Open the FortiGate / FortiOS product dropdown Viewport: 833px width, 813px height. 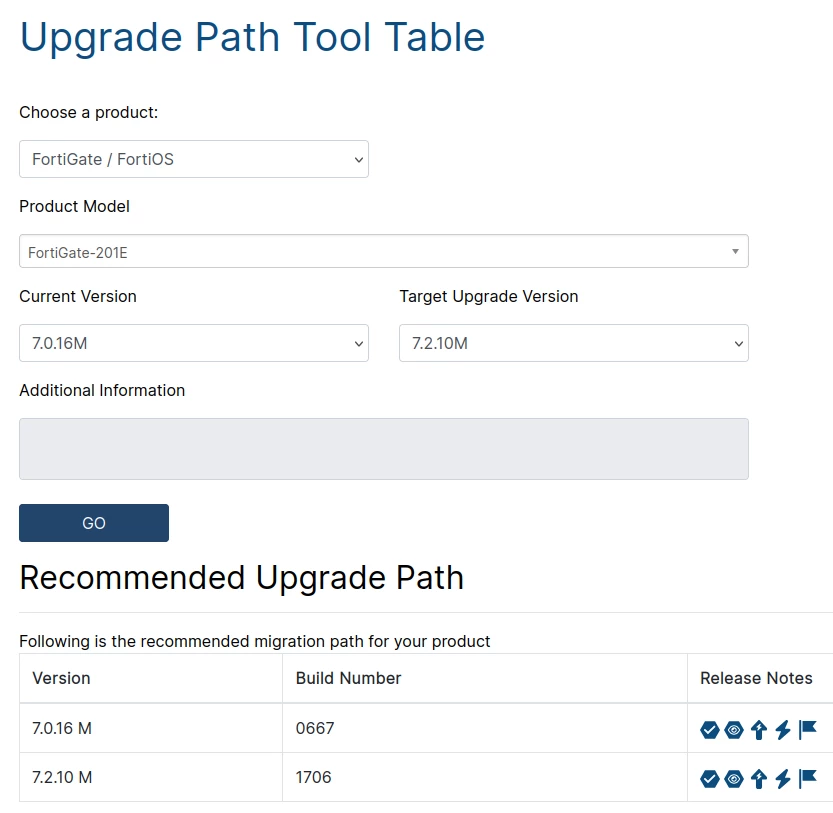tap(194, 159)
